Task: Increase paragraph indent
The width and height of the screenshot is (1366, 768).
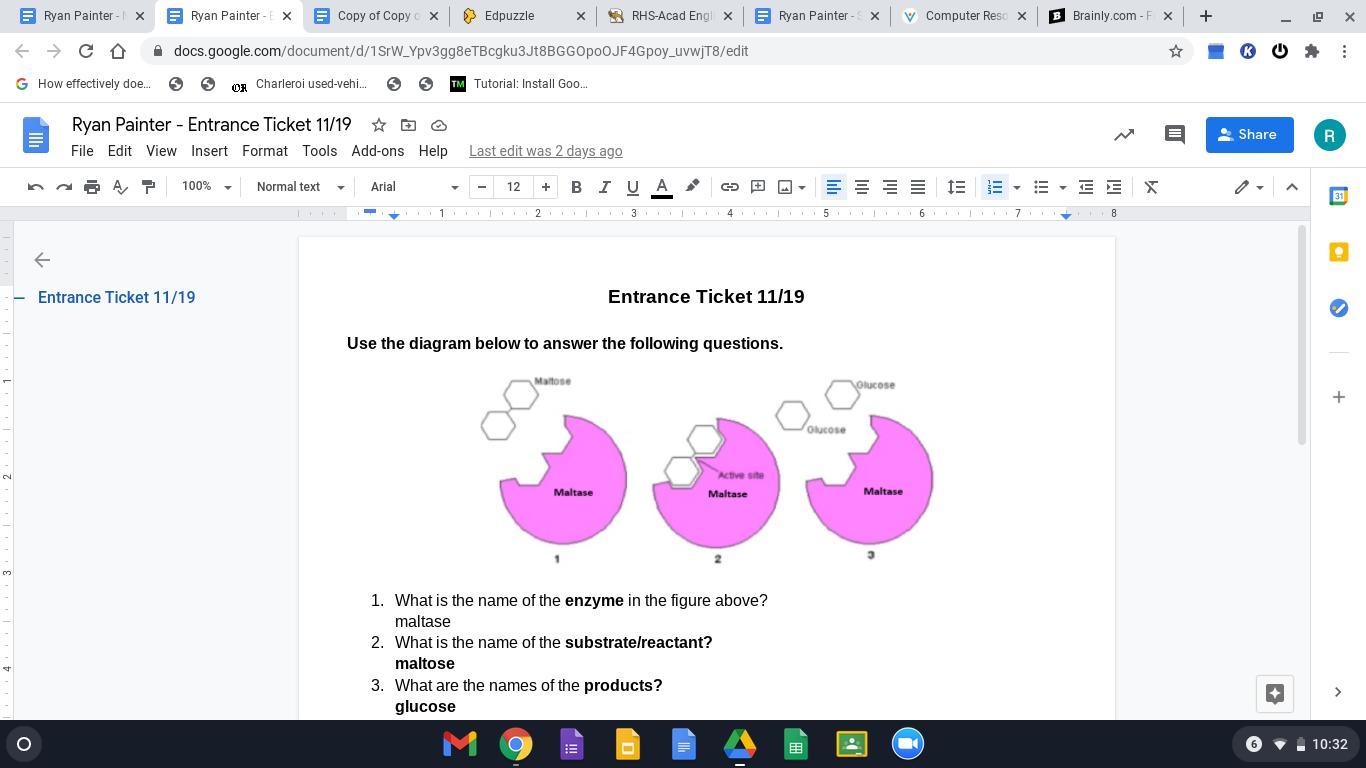Action: 1114,187
